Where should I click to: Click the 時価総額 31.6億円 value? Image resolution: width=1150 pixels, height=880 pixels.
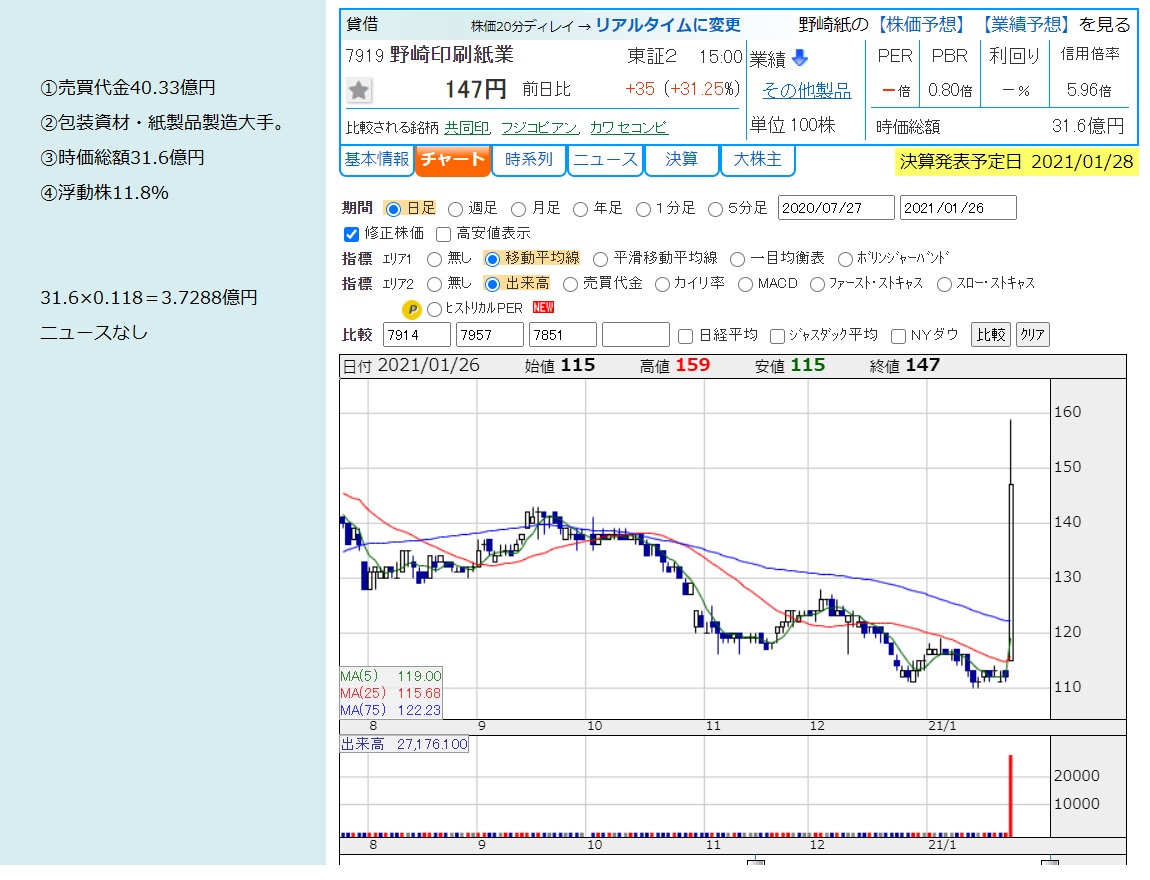pos(1088,126)
